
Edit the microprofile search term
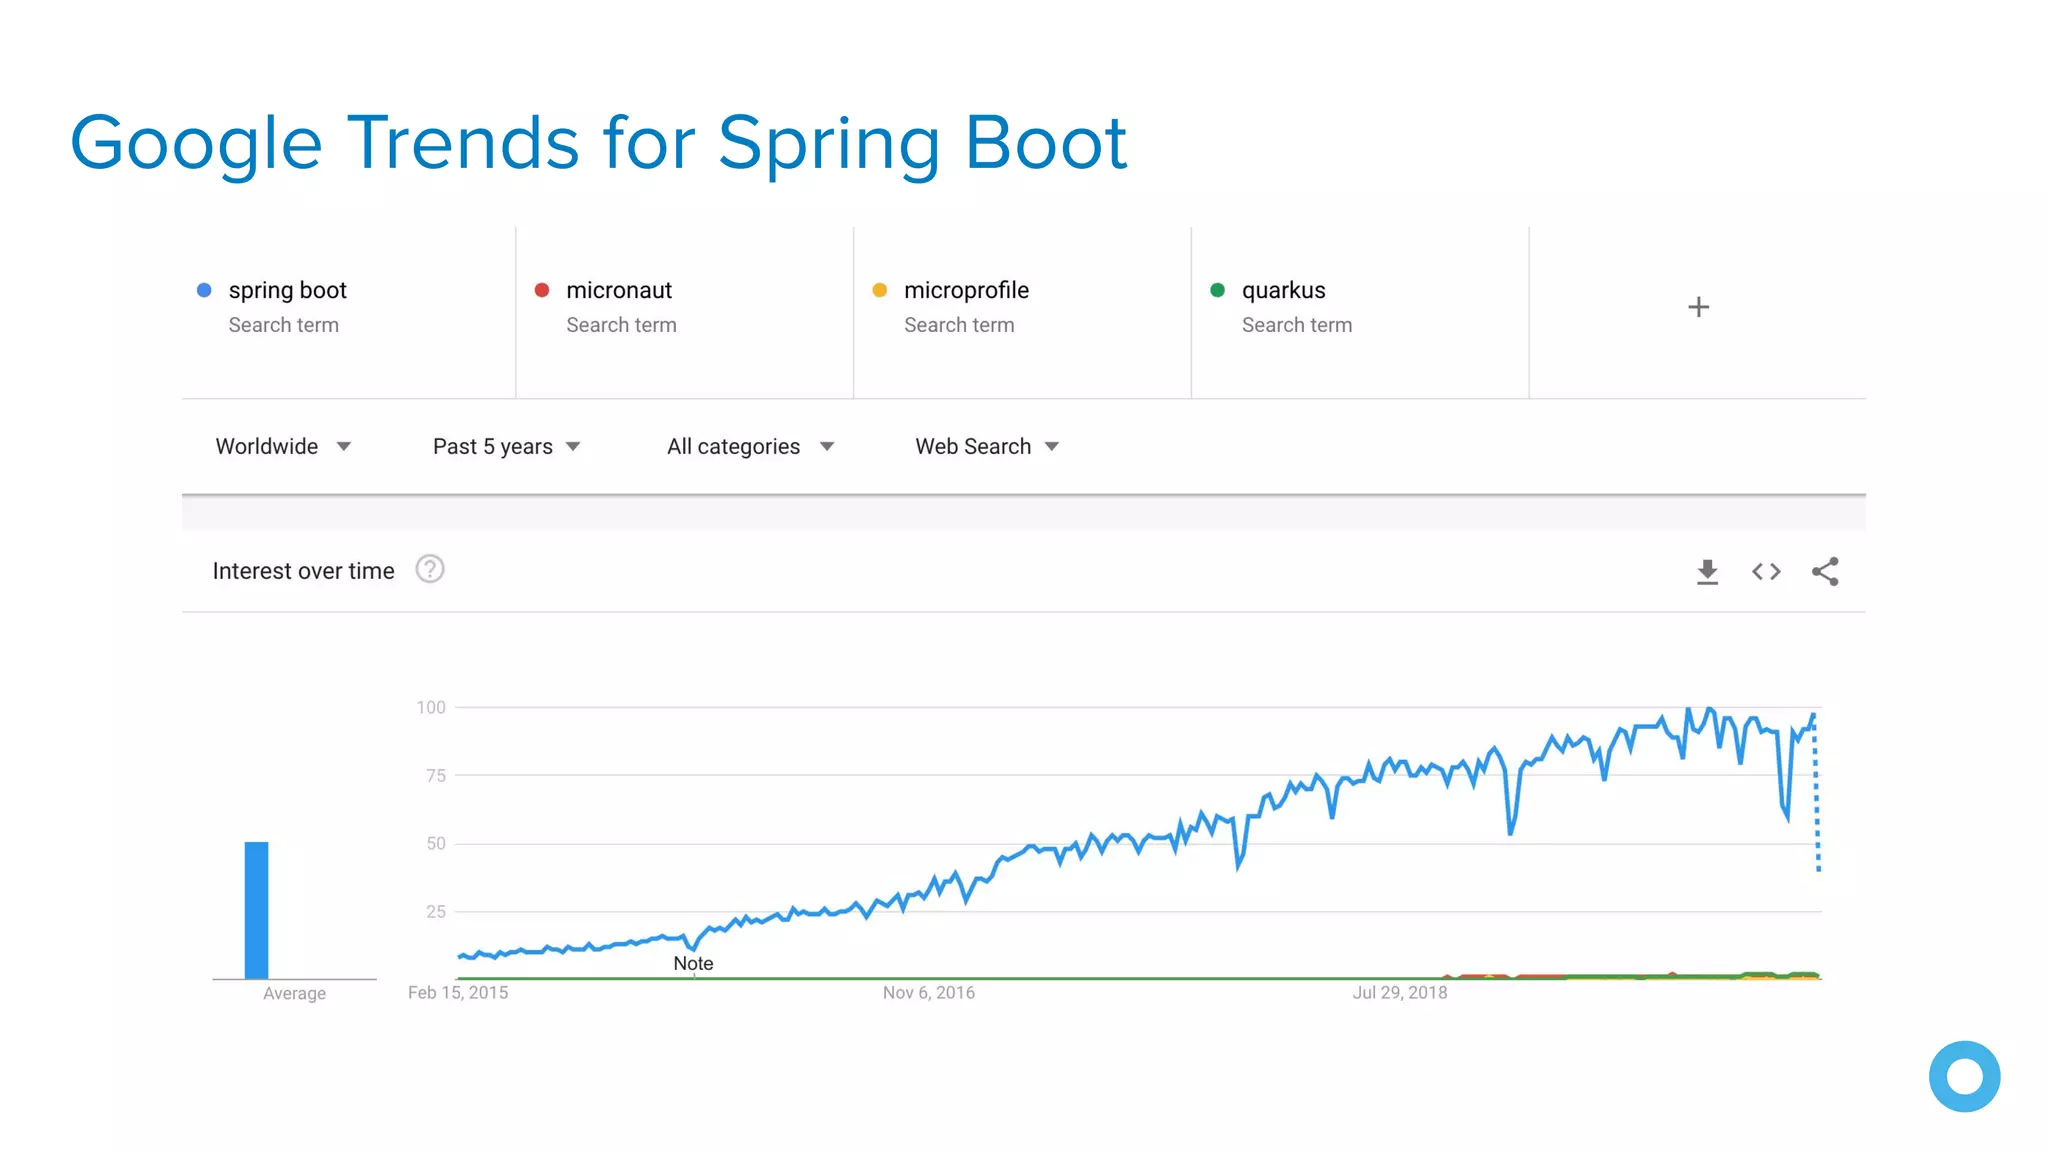click(x=966, y=290)
